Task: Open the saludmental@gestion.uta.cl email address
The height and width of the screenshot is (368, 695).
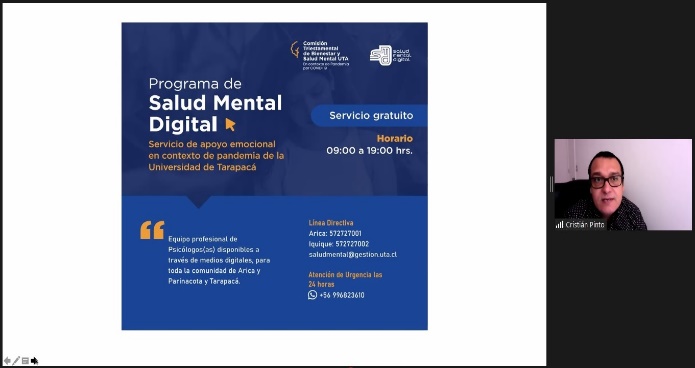Action: pos(353,255)
